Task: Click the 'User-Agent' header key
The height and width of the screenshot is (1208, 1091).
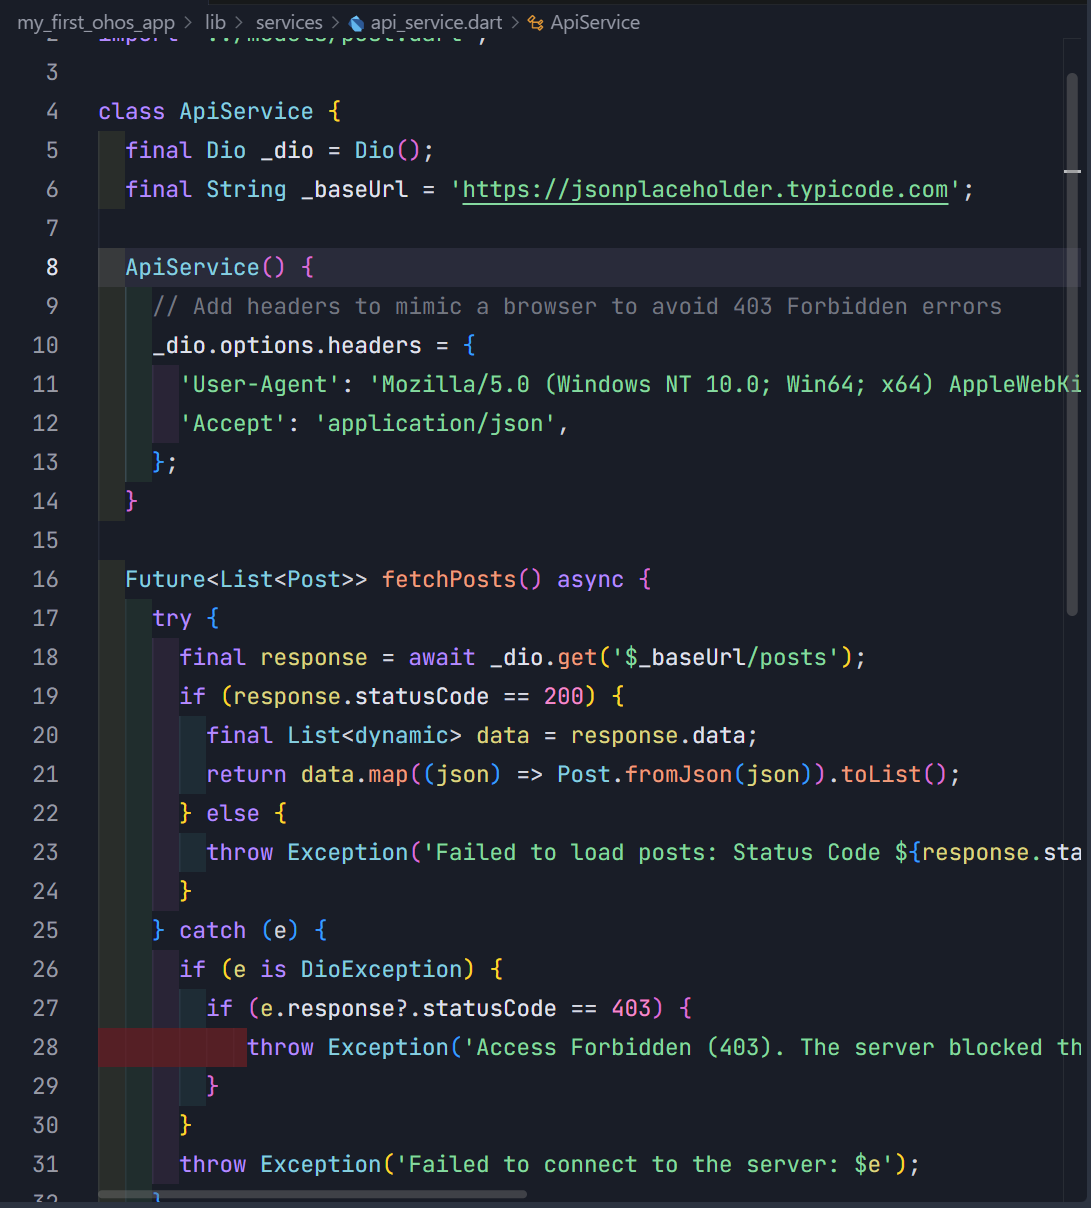Action: [x=260, y=384]
